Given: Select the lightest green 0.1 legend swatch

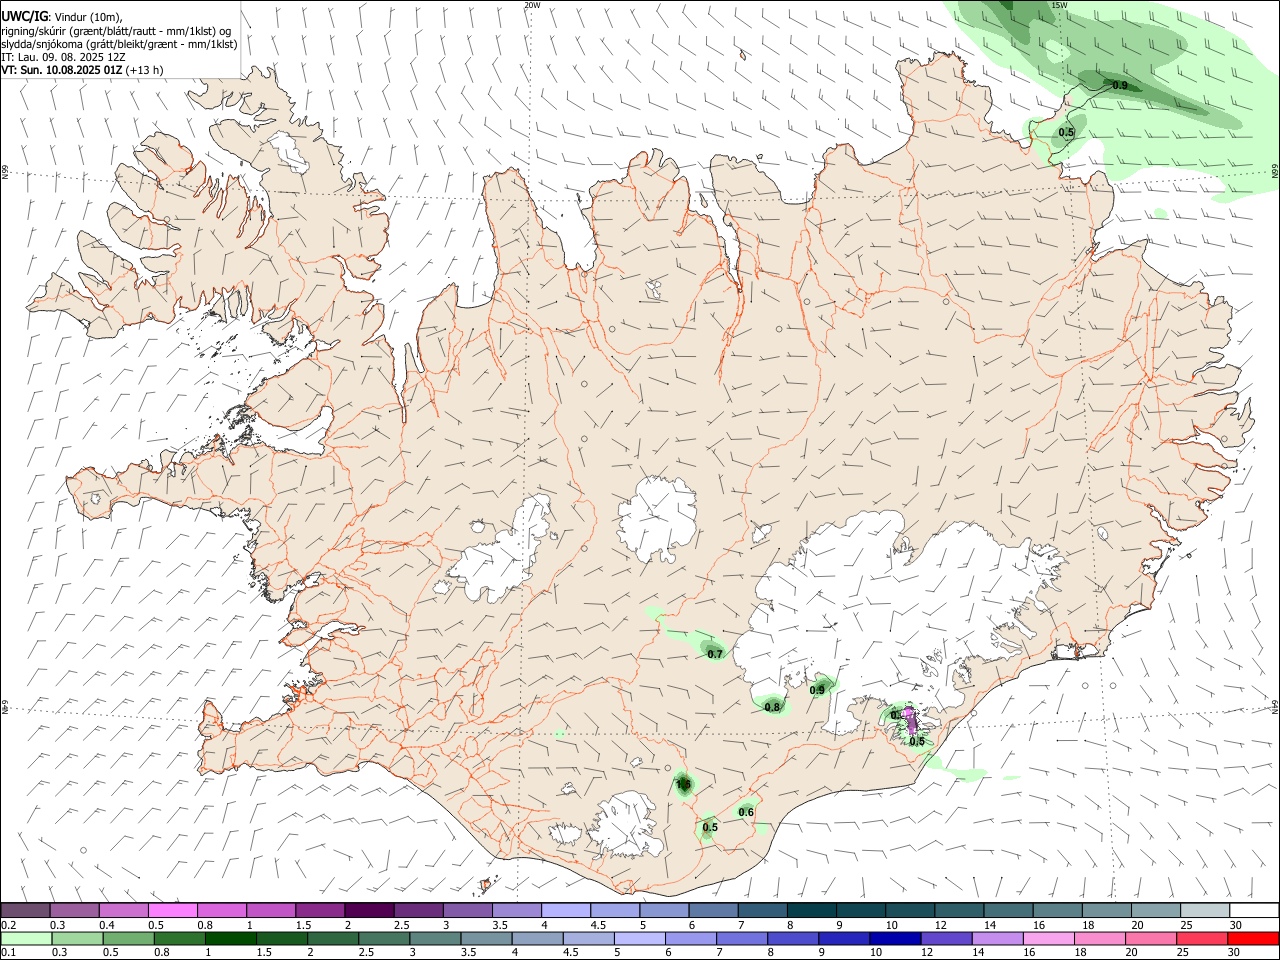Looking at the screenshot, I should click(26, 938).
